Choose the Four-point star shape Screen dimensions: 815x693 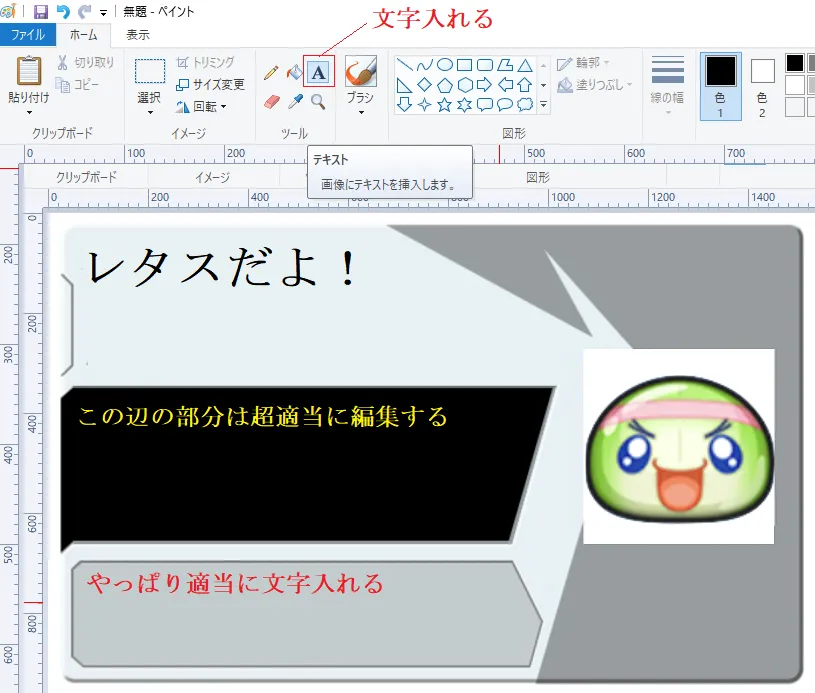(x=425, y=104)
